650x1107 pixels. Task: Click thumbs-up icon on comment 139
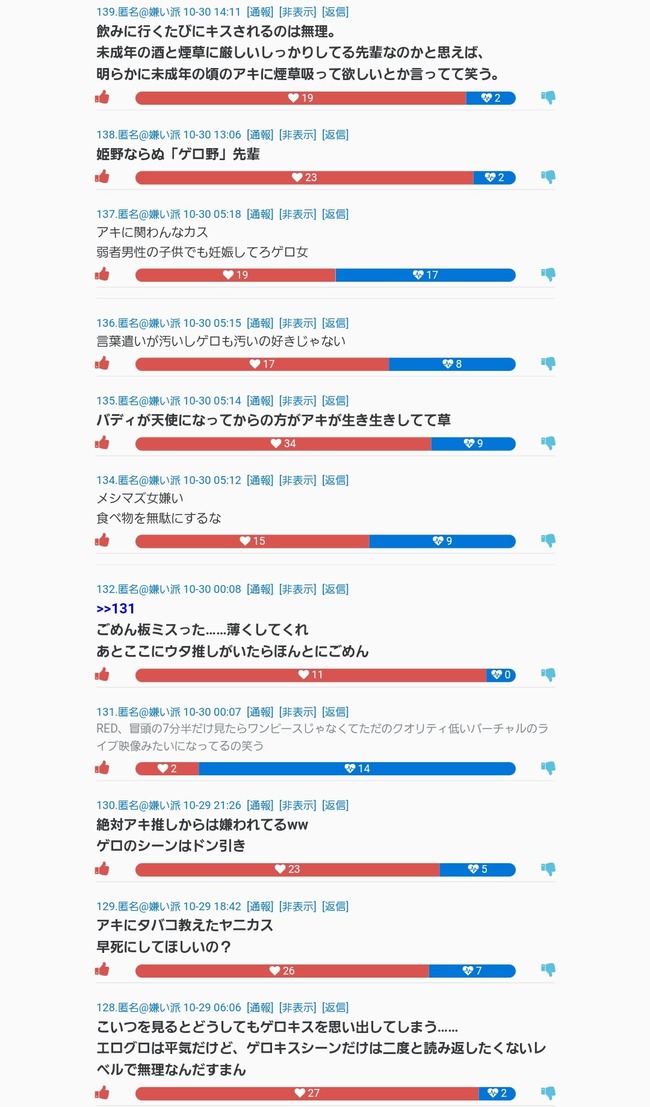click(102, 98)
